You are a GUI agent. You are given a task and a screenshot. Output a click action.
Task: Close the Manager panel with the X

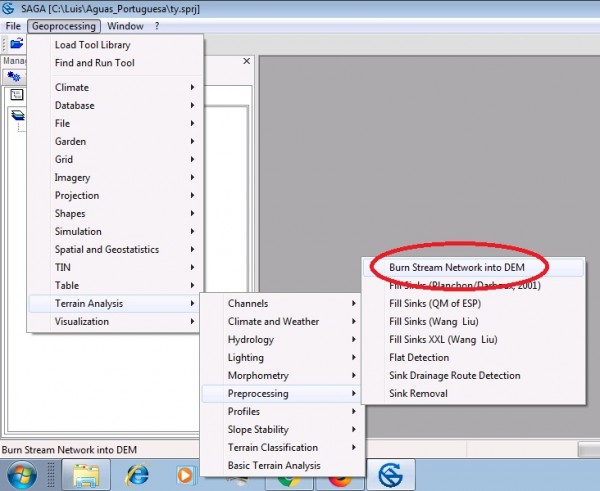pos(247,61)
